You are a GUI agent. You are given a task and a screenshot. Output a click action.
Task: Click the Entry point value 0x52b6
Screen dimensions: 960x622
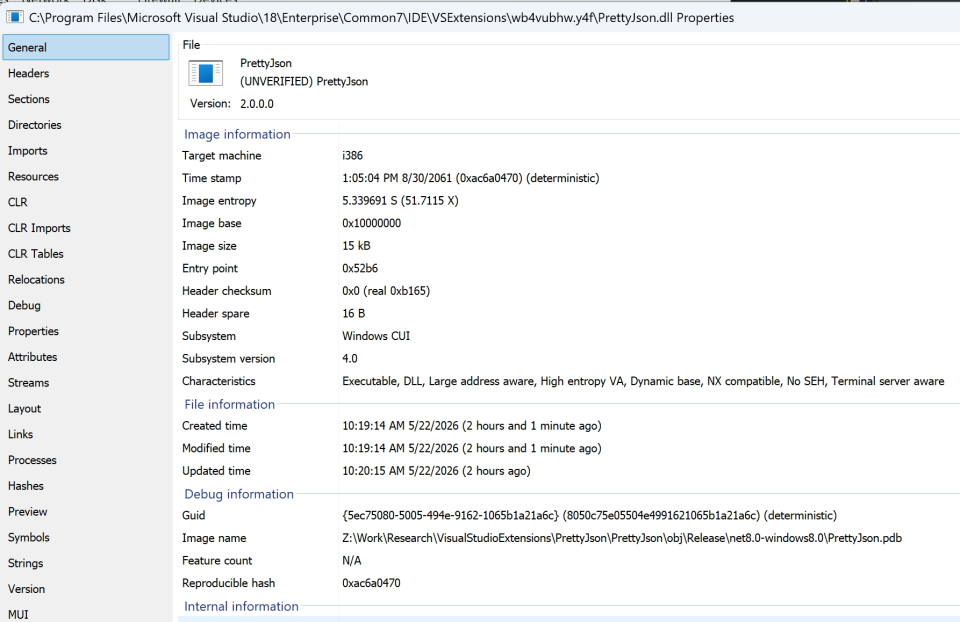359,268
